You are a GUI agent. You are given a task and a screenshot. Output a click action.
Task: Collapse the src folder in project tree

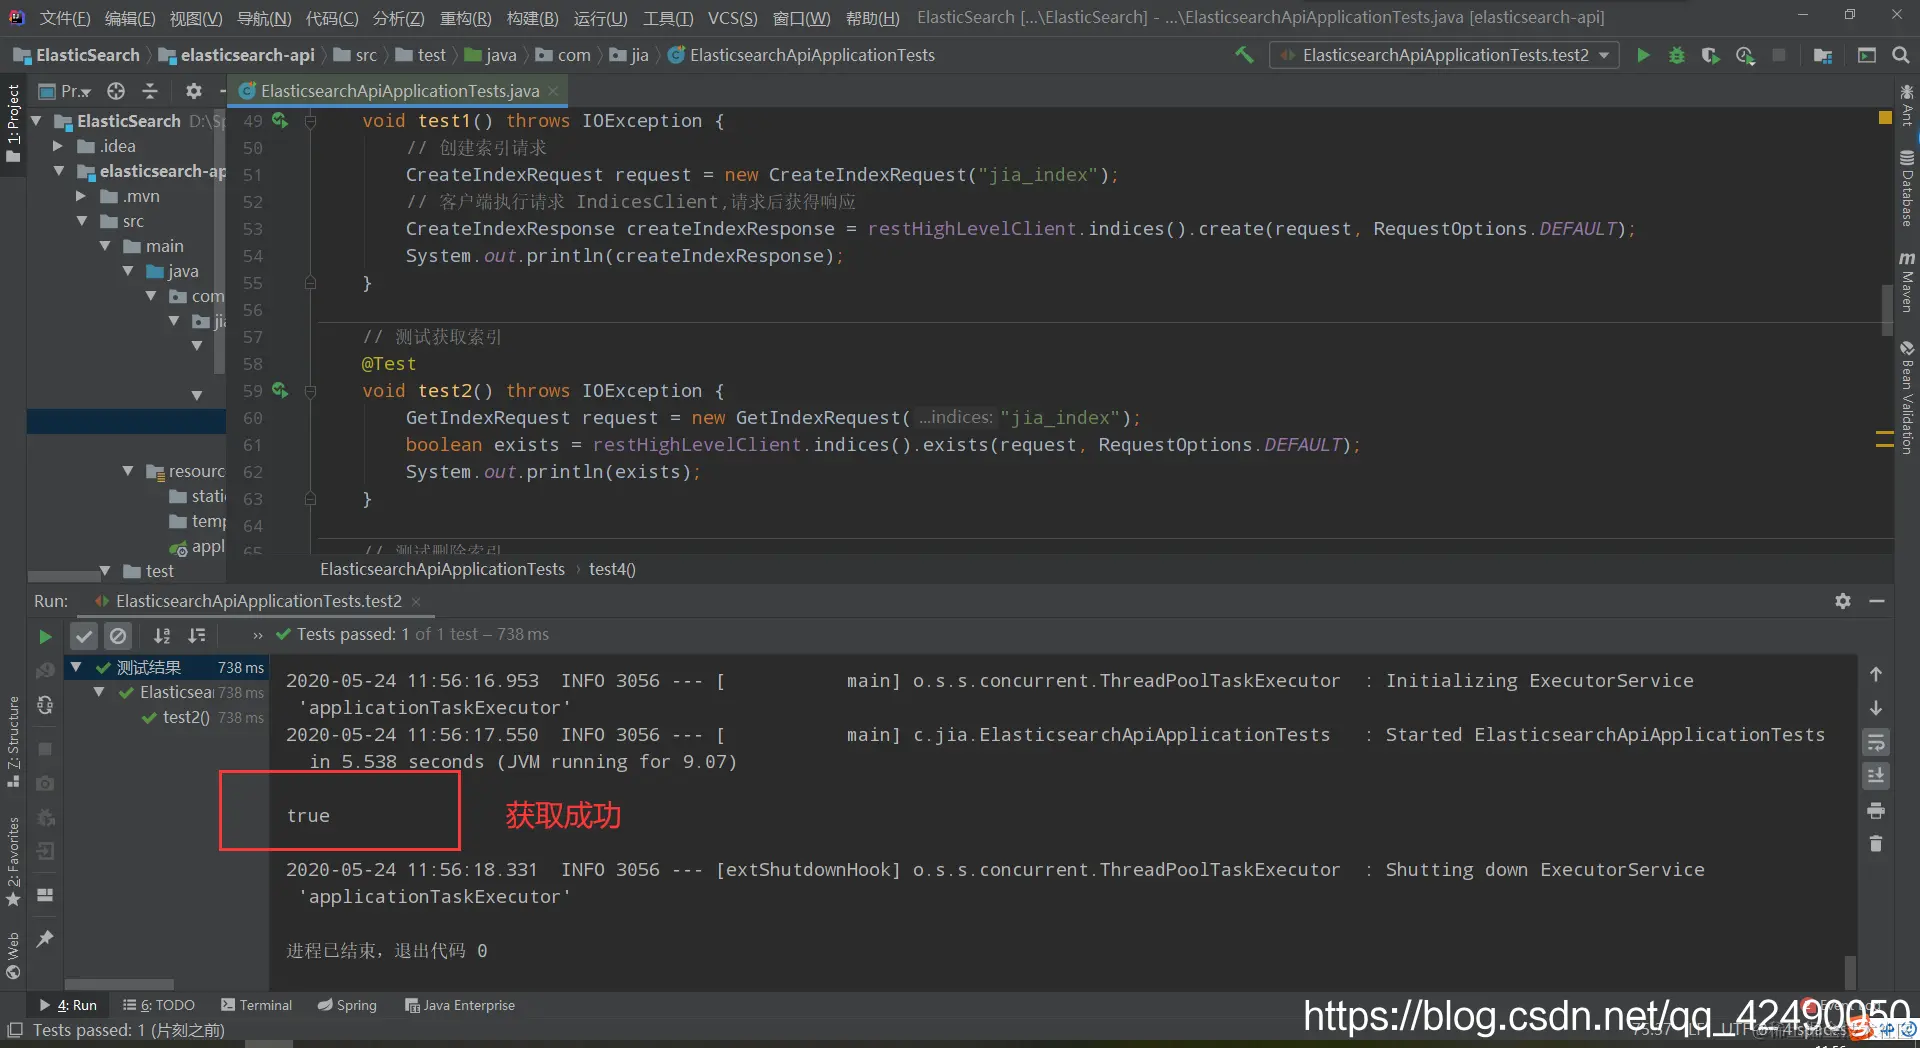pyautogui.click(x=82, y=221)
